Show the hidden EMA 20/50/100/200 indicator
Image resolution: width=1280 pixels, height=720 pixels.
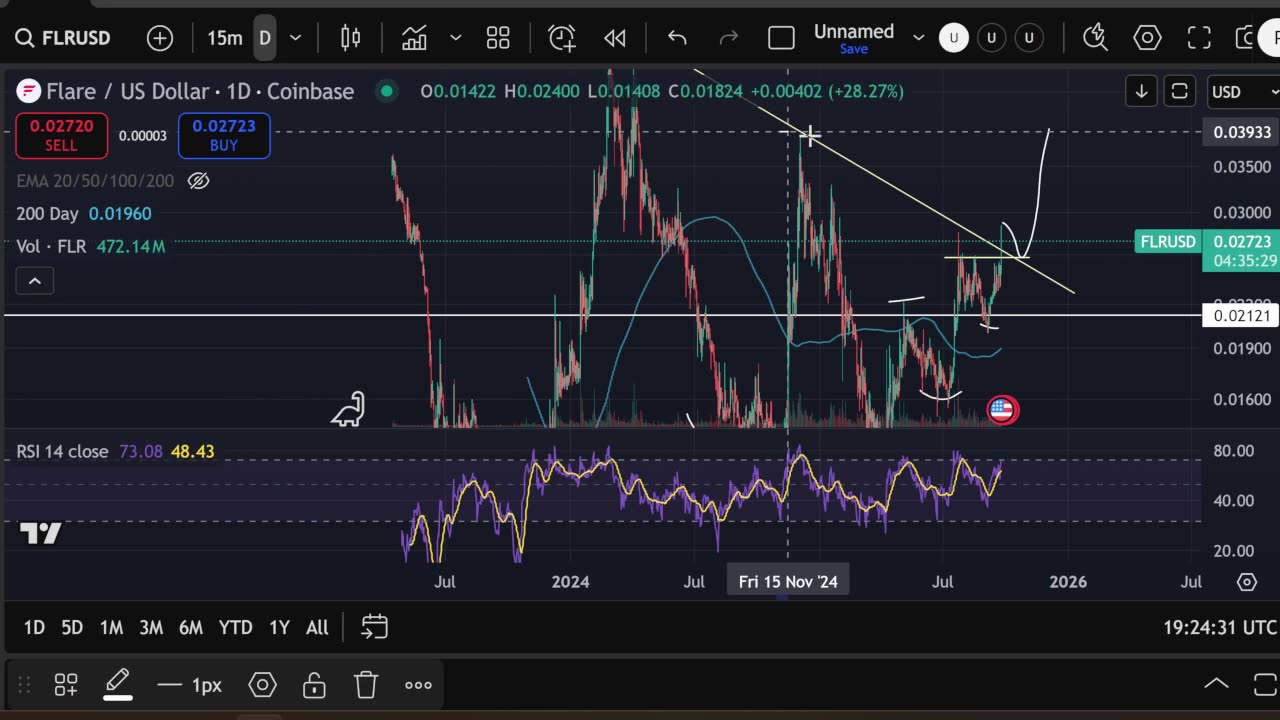click(x=198, y=181)
